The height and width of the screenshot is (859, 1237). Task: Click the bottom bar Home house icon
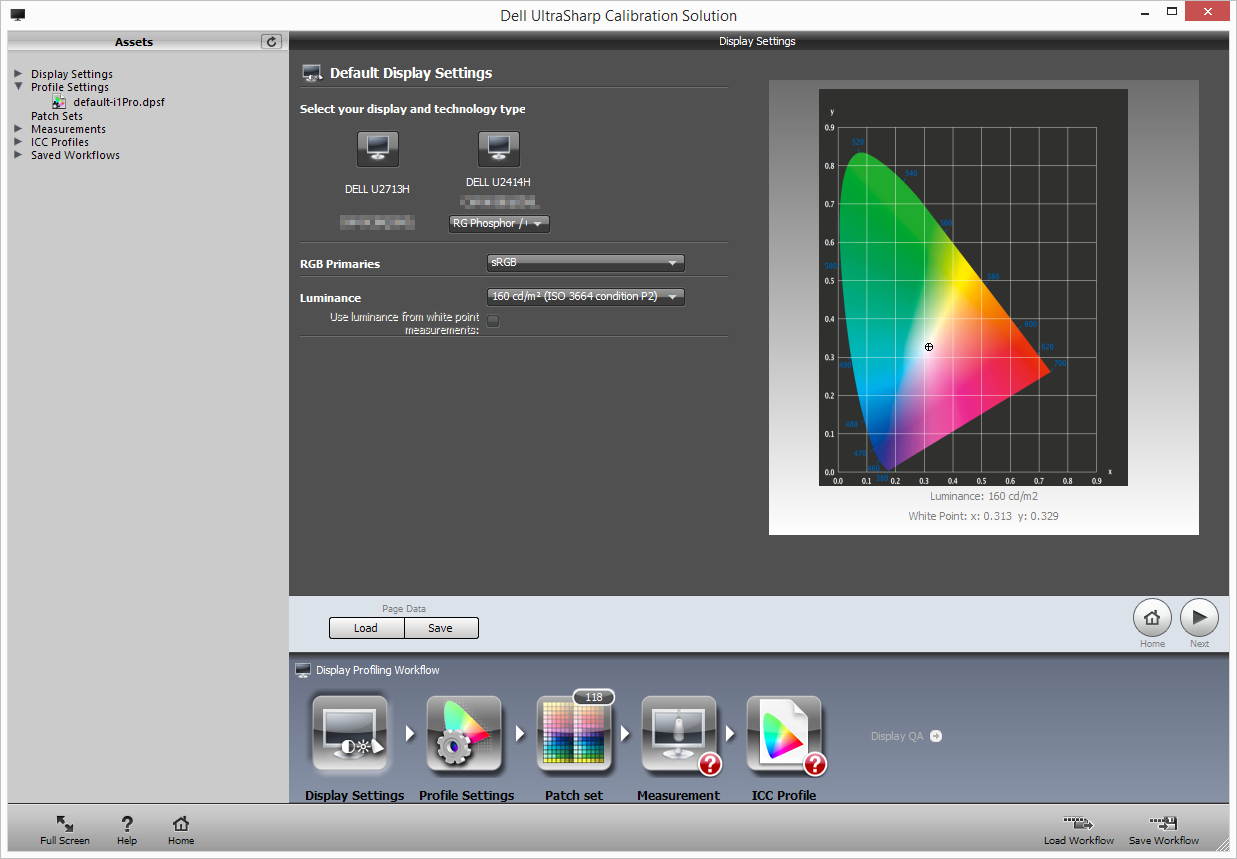point(181,823)
